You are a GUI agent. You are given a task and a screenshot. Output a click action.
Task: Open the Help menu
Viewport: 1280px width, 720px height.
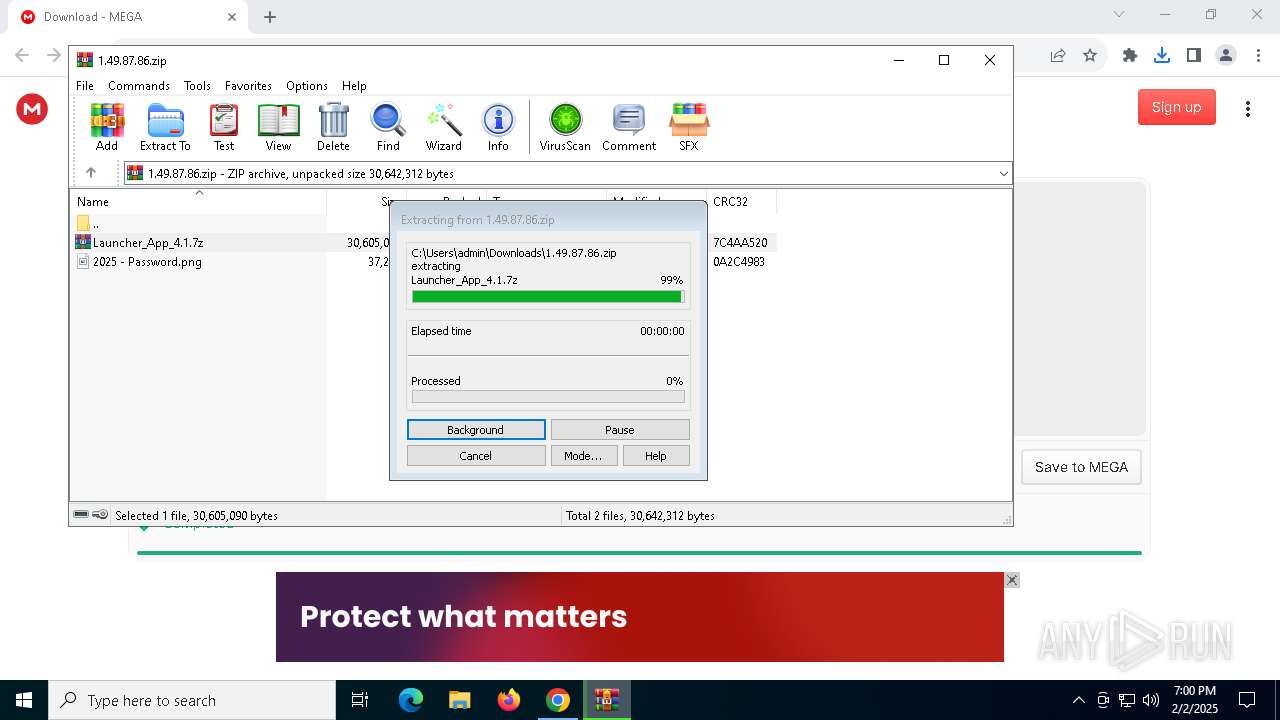[354, 86]
